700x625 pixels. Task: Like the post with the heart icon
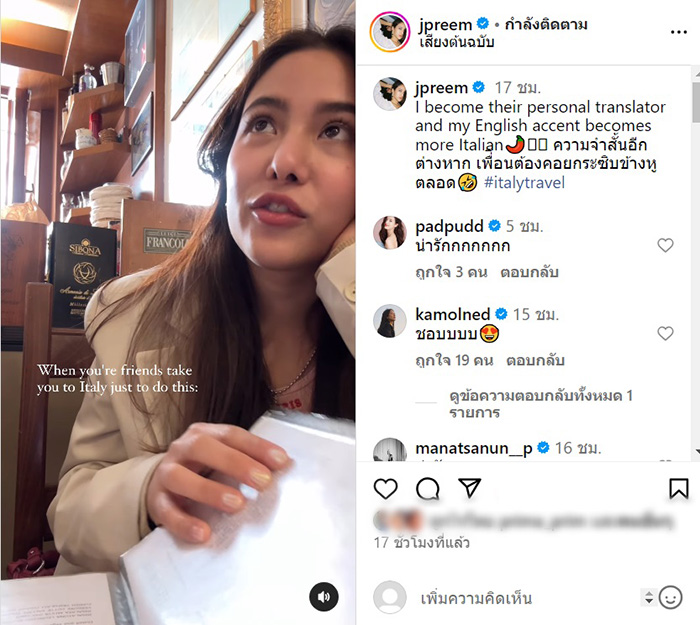pyautogui.click(x=385, y=488)
